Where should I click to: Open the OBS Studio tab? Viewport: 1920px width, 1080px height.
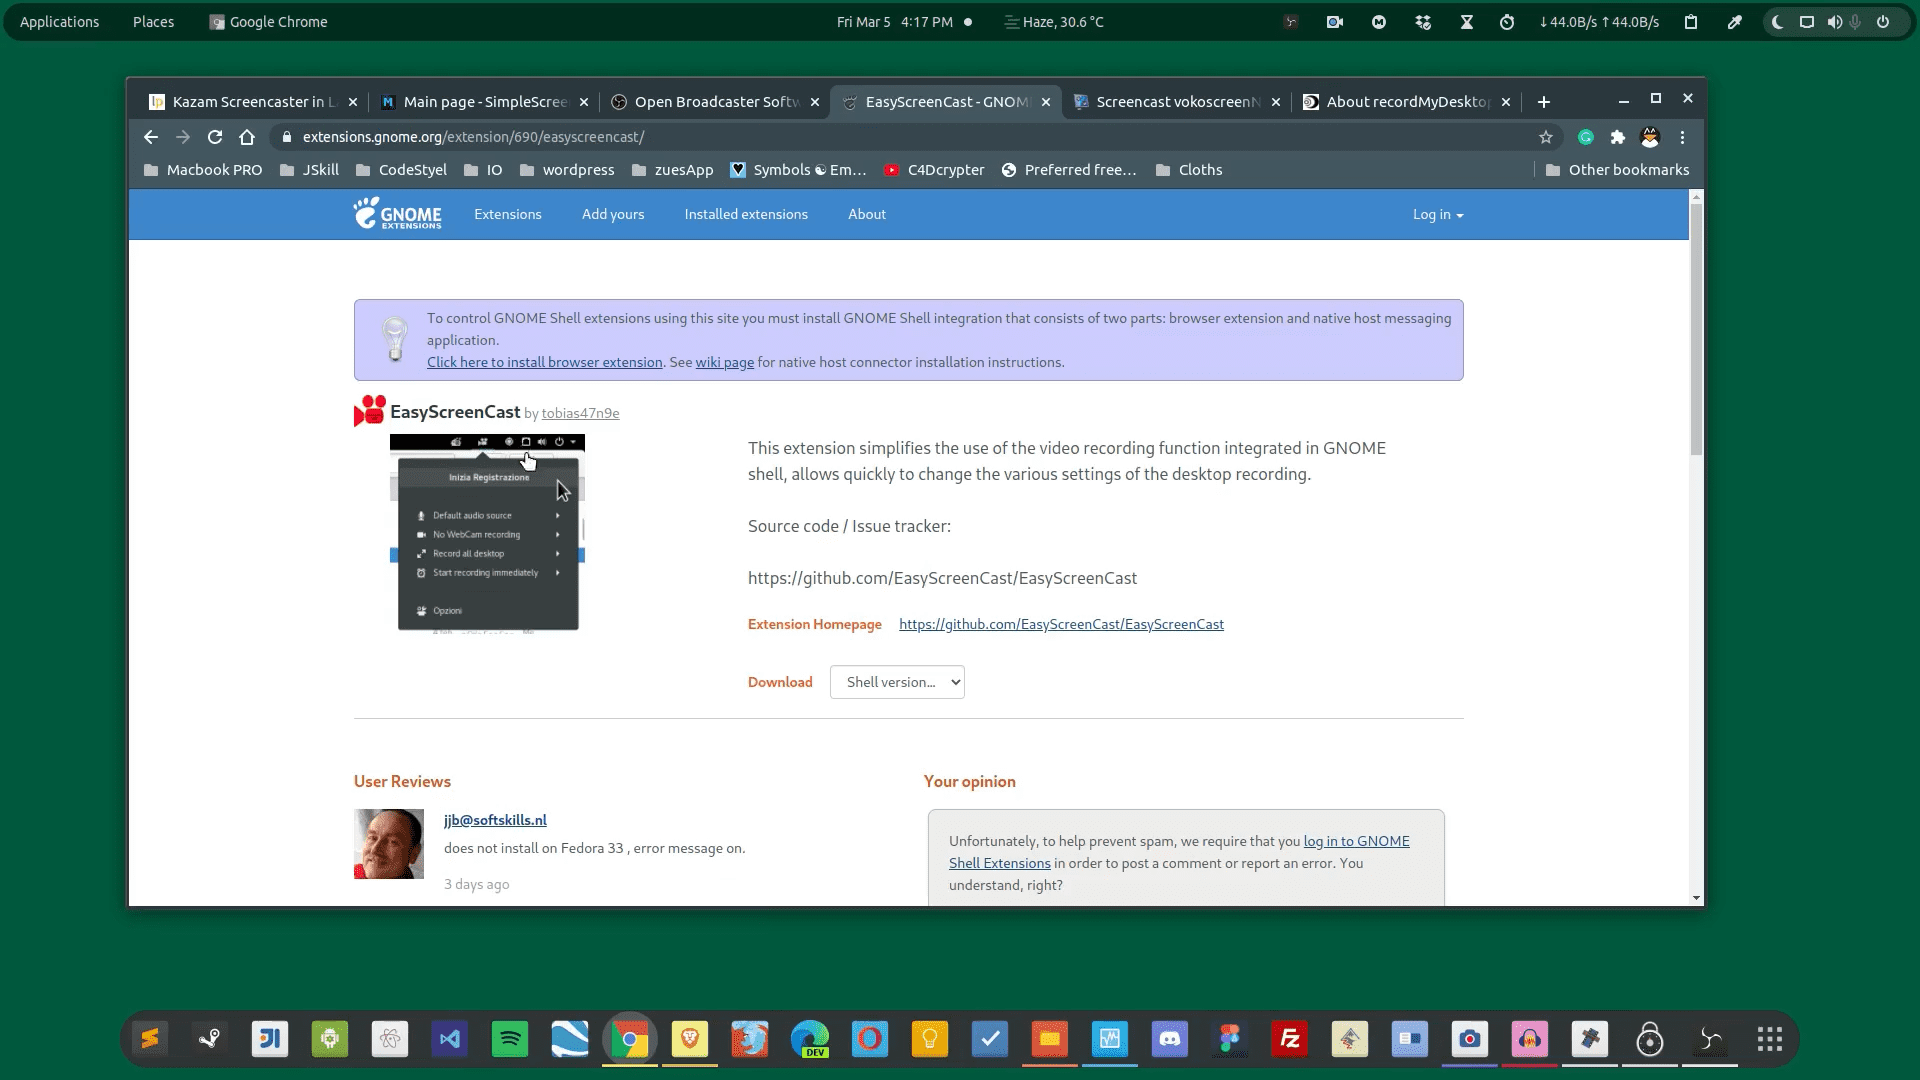(711, 100)
